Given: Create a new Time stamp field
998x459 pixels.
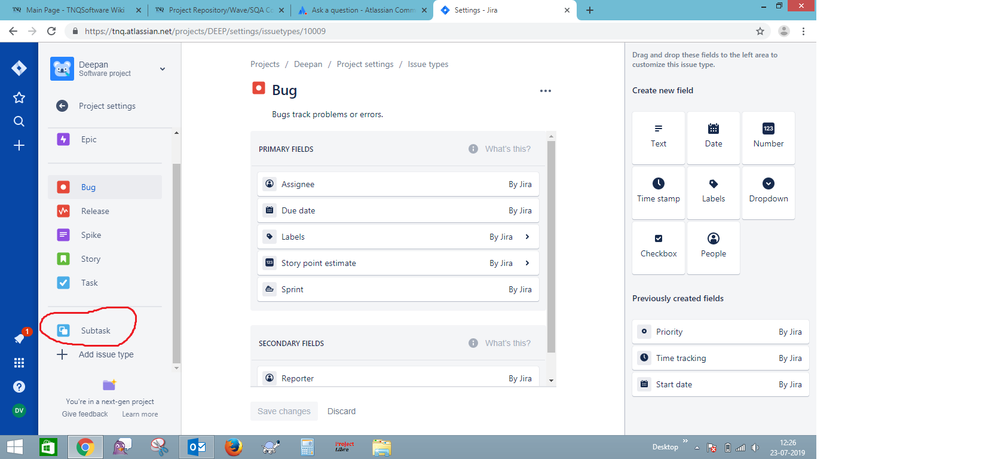Looking at the screenshot, I should [x=659, y=192].
